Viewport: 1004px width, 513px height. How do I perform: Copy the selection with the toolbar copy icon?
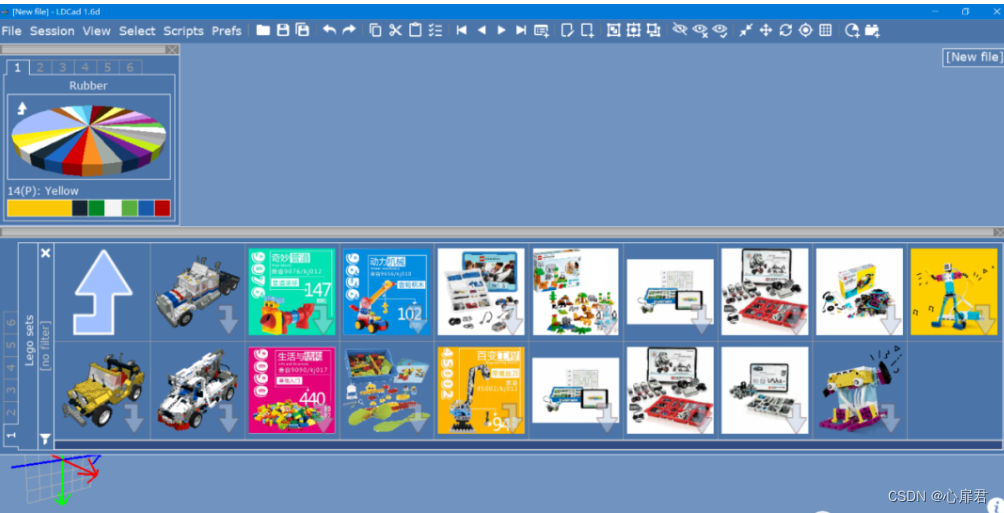coord(376,30)
